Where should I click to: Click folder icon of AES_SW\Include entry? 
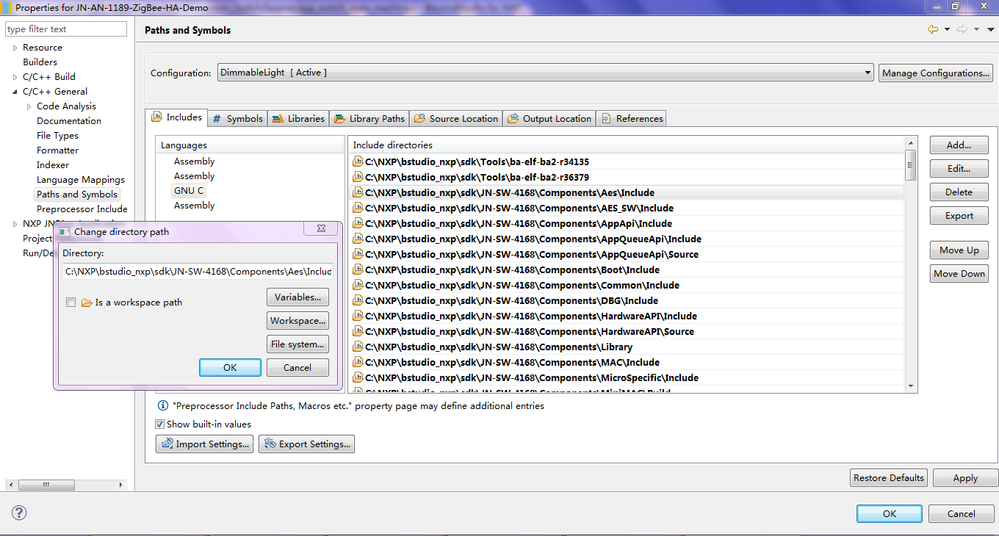(358, 208)
